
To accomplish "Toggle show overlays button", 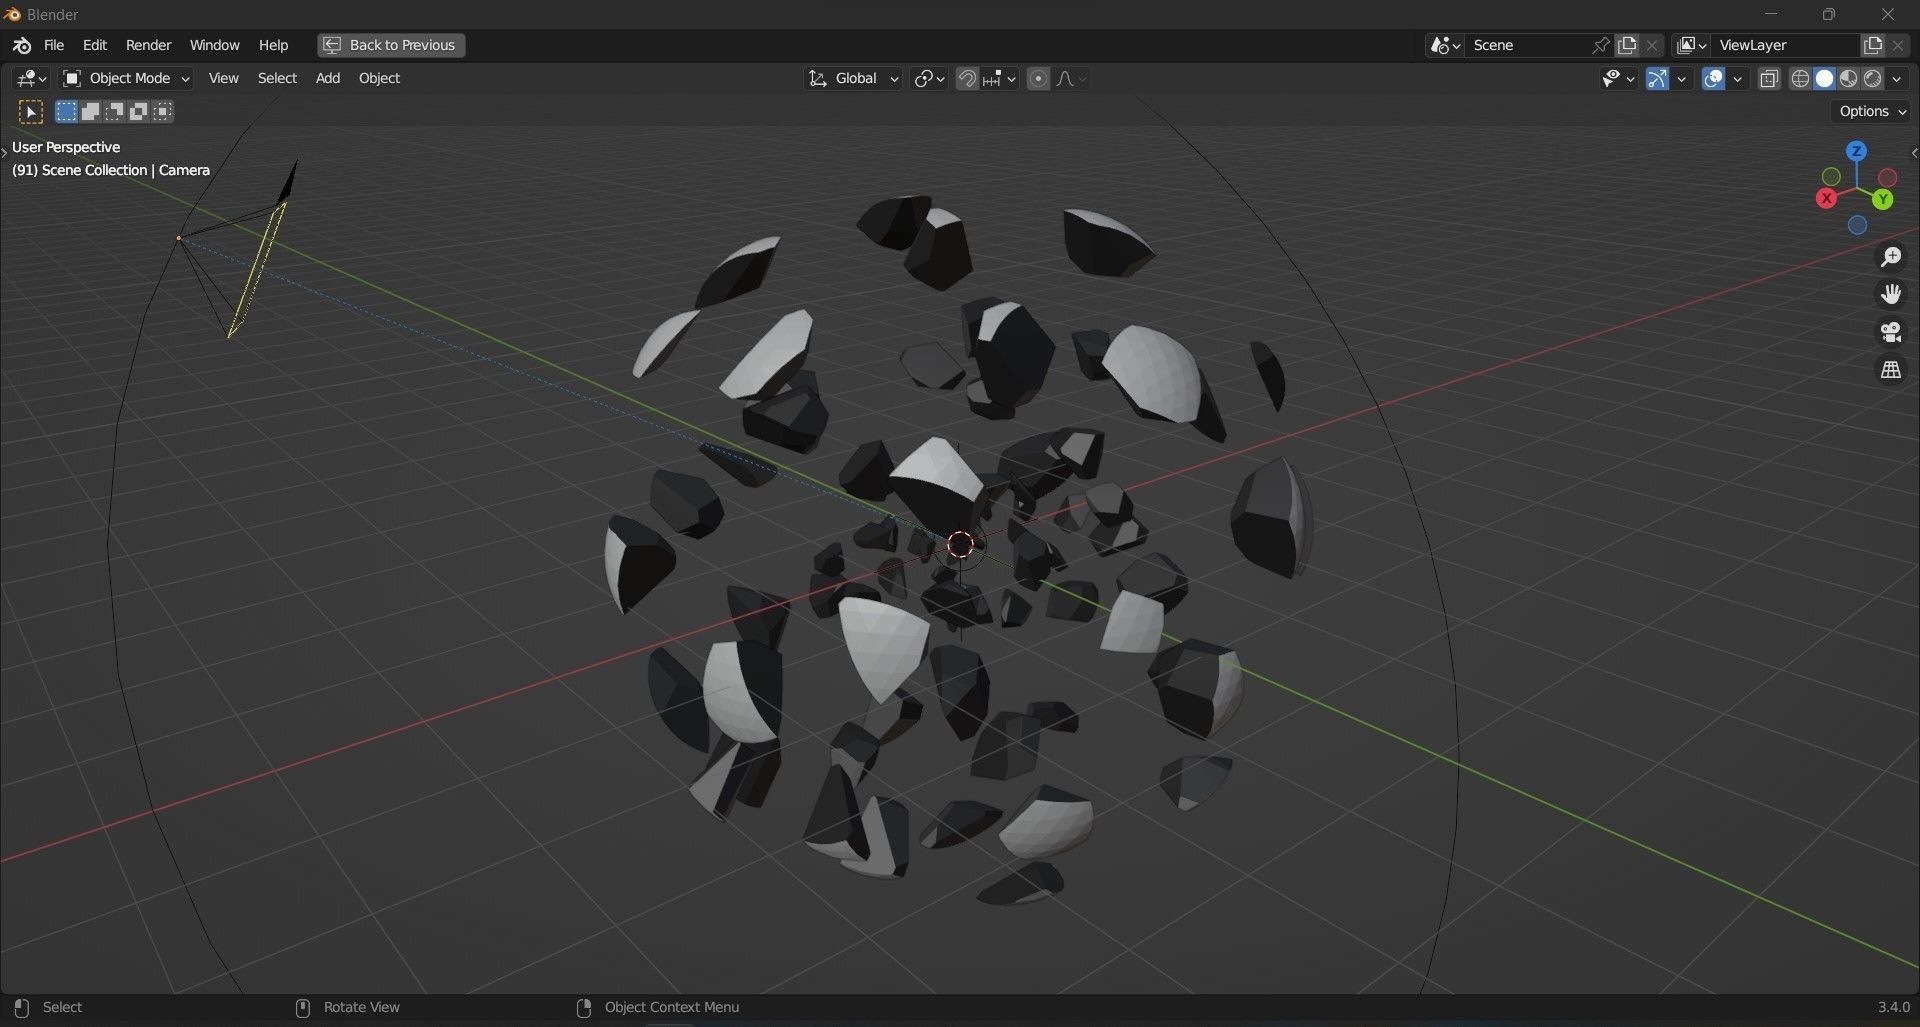I will (x=1713, y=78).
